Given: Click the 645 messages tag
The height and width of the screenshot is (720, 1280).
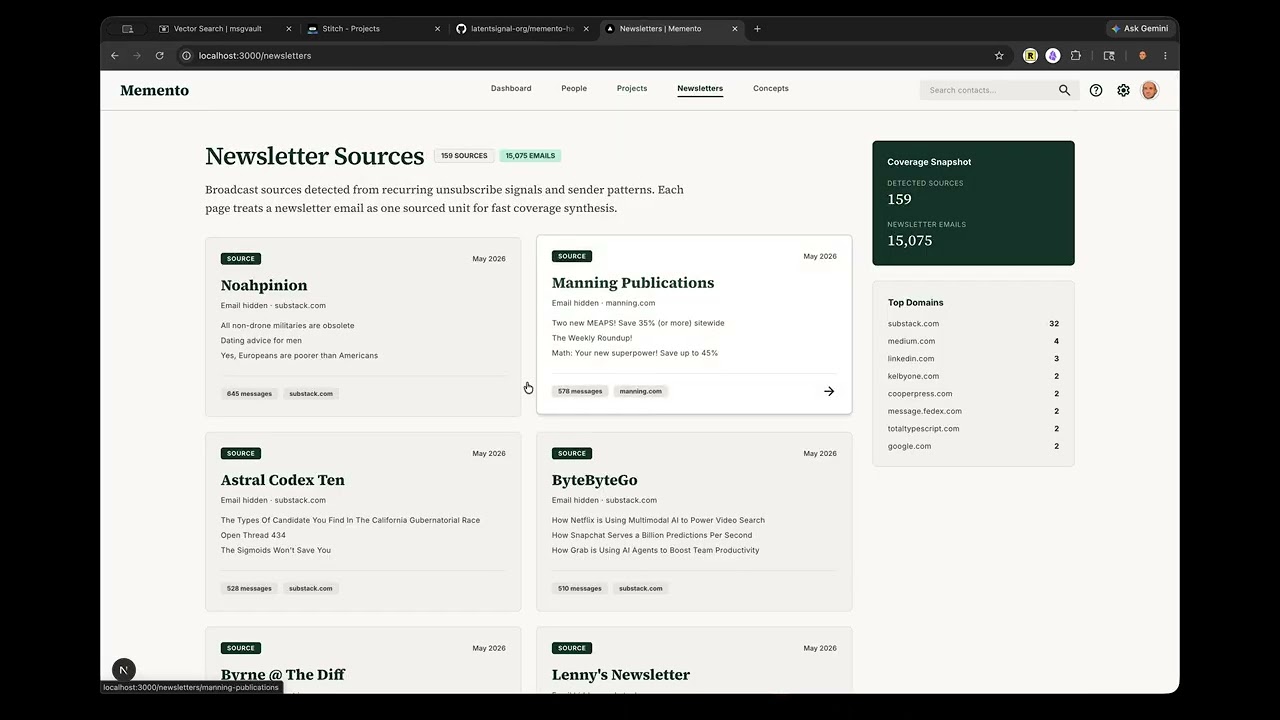Looking at the screenshot, I should 249,394.
